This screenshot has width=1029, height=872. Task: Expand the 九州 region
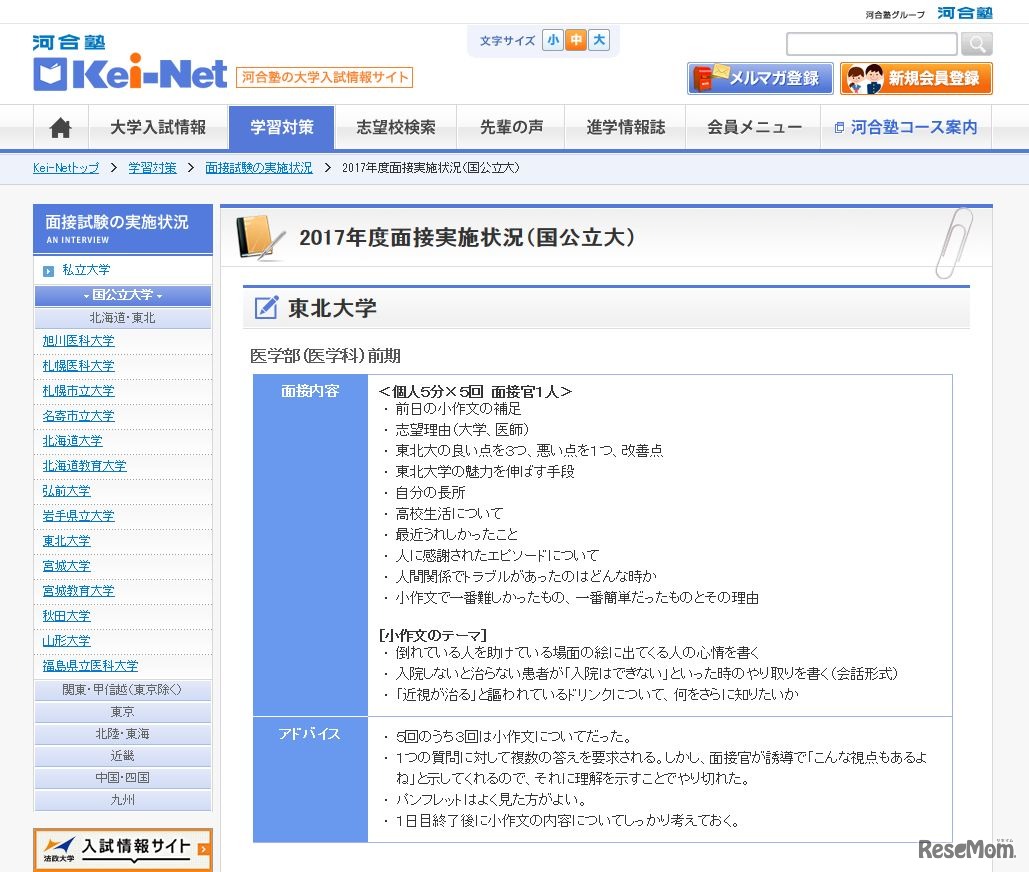tap(123, 800)
